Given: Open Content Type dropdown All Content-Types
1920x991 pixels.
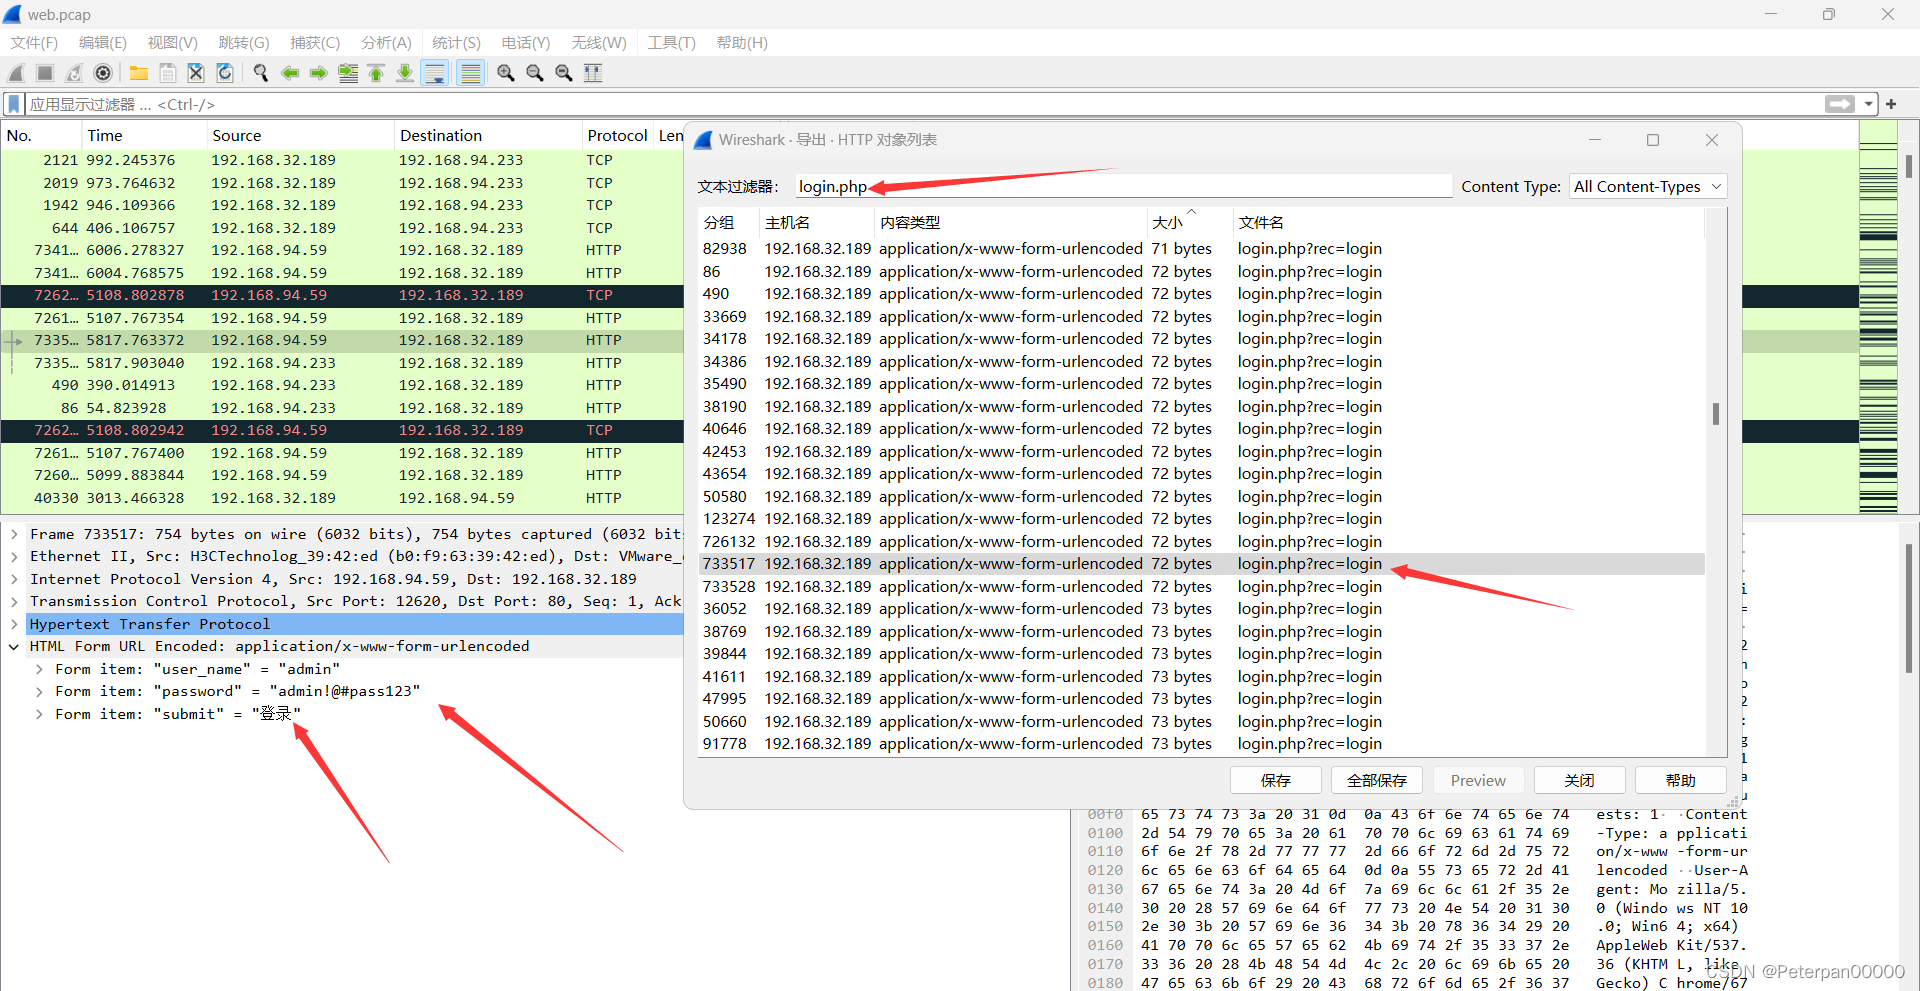Looking at the screenshot, I should click(x=1647, y=186).
